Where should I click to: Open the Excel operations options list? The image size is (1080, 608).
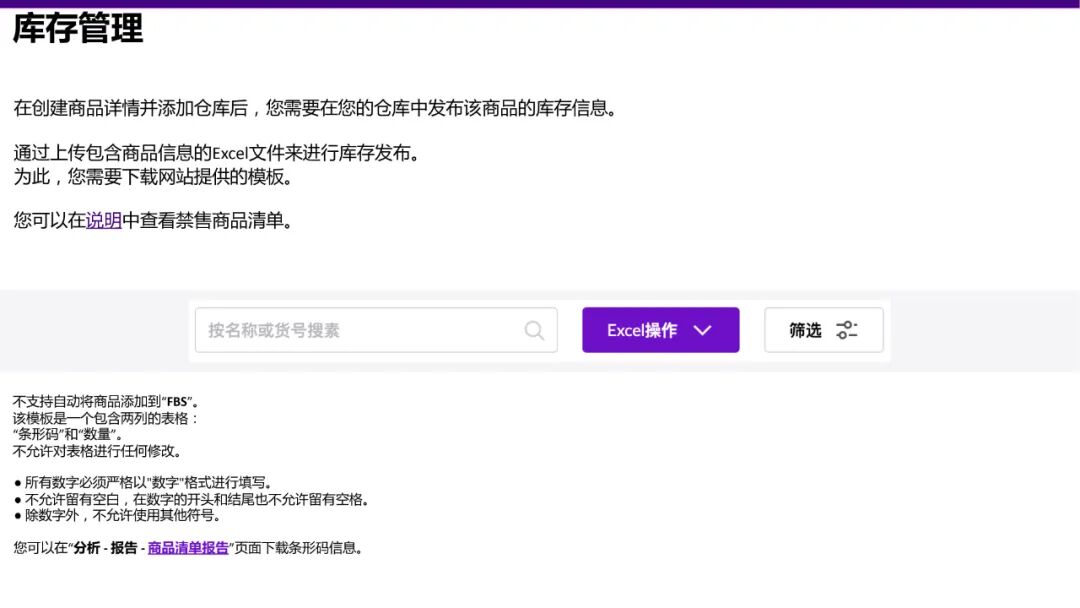point(660,329)
